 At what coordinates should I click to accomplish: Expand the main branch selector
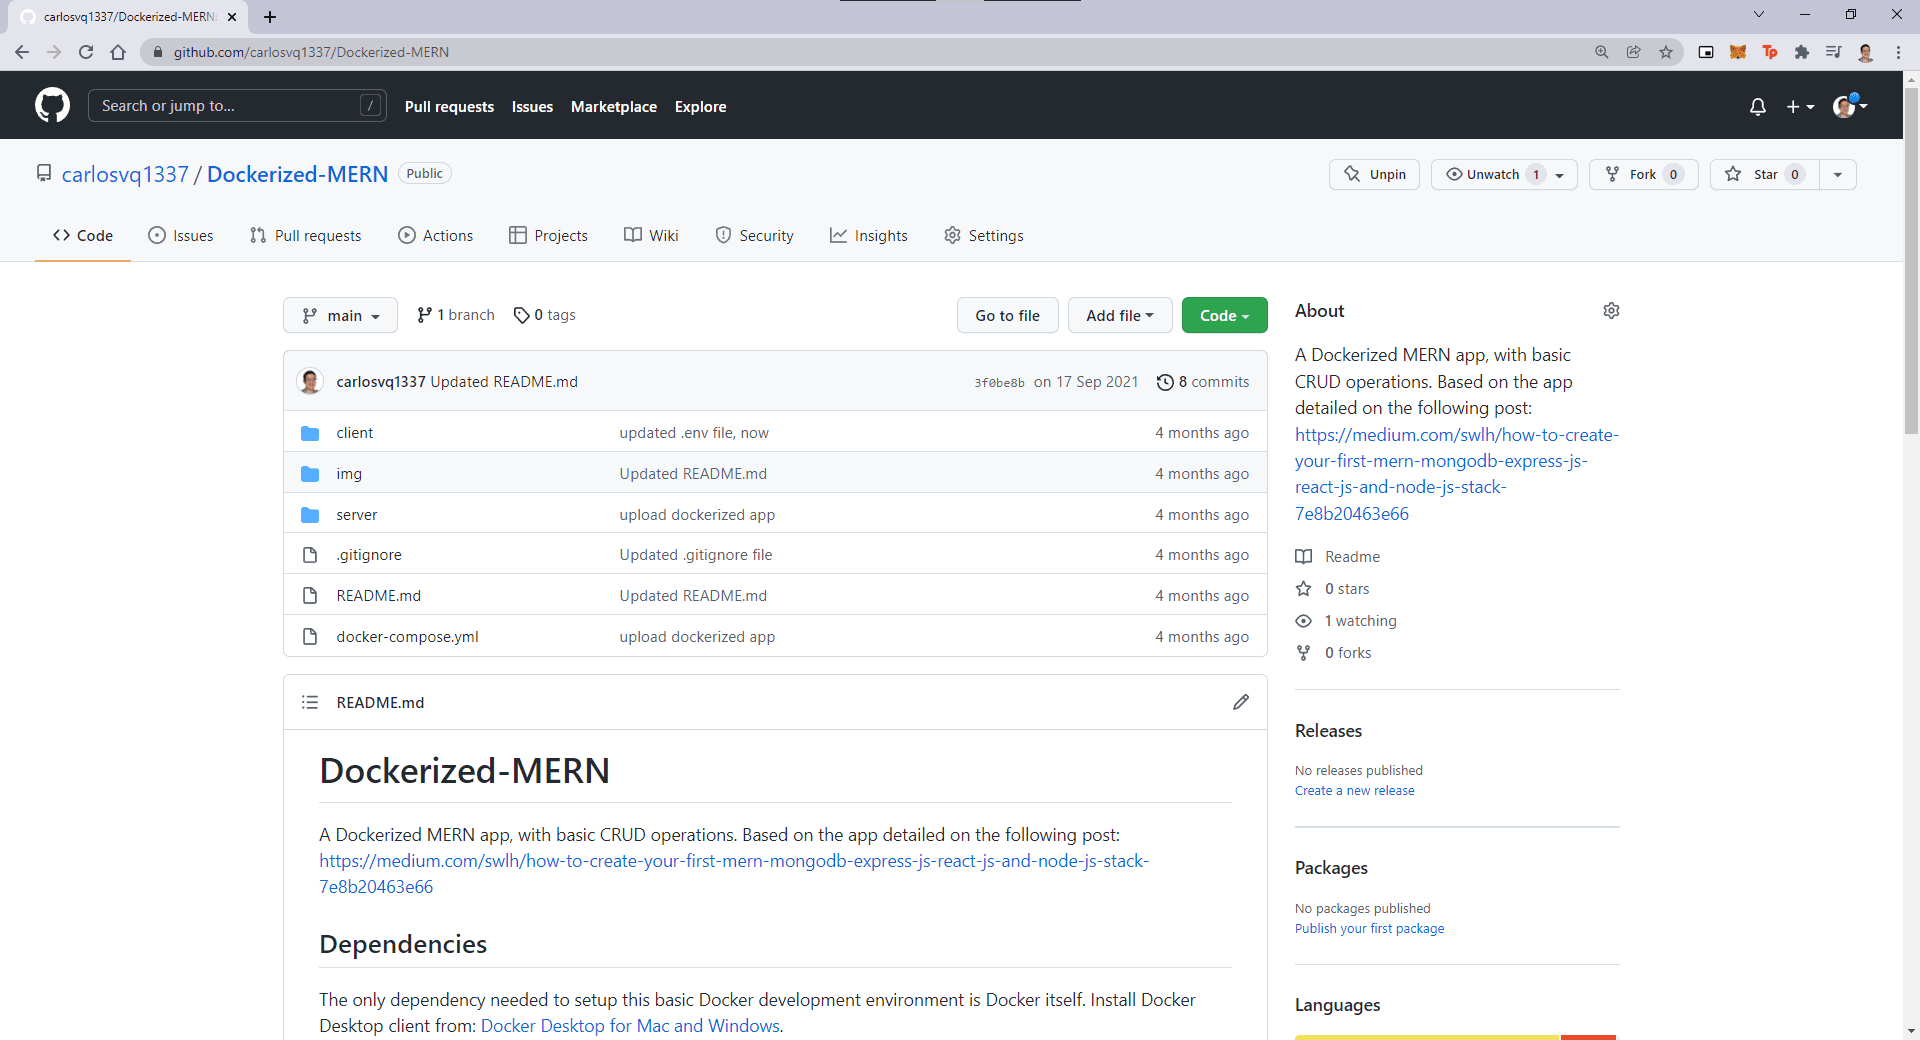click(x=340, y=315)
